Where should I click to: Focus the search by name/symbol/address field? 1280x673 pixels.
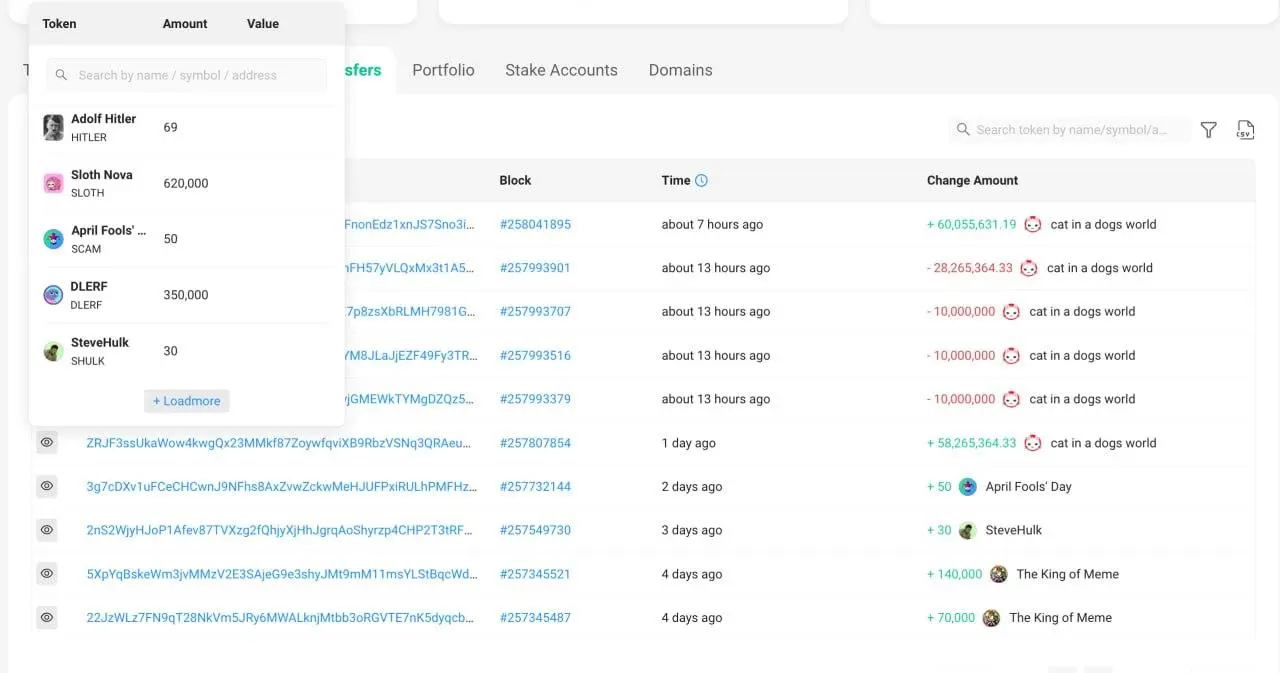pyautogui.click(x=186, y=75)
